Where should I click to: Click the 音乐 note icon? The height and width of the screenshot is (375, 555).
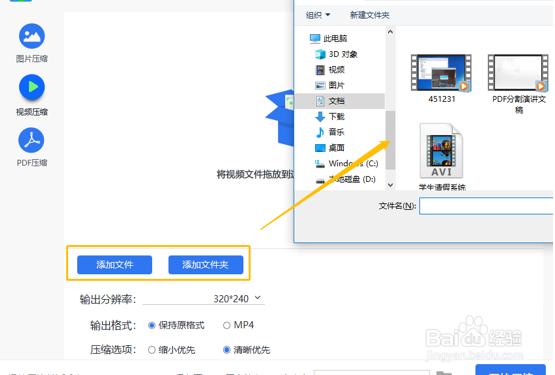coord(320,132)
